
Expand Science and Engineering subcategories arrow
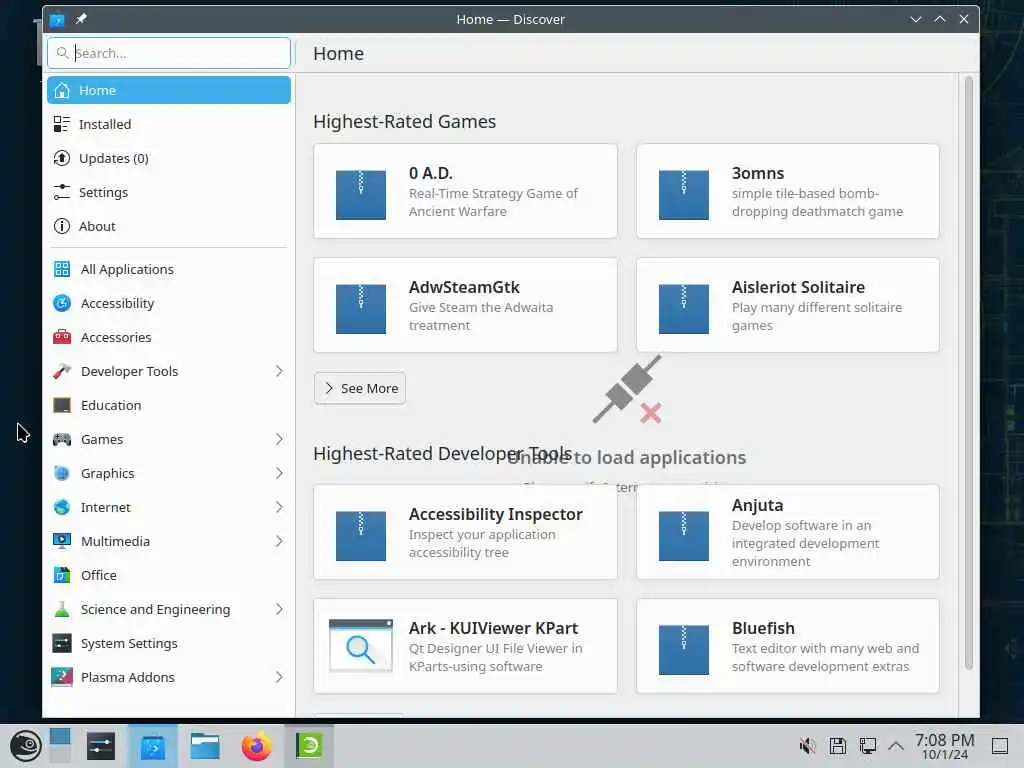pyautogui.click(x=279, y=609)
